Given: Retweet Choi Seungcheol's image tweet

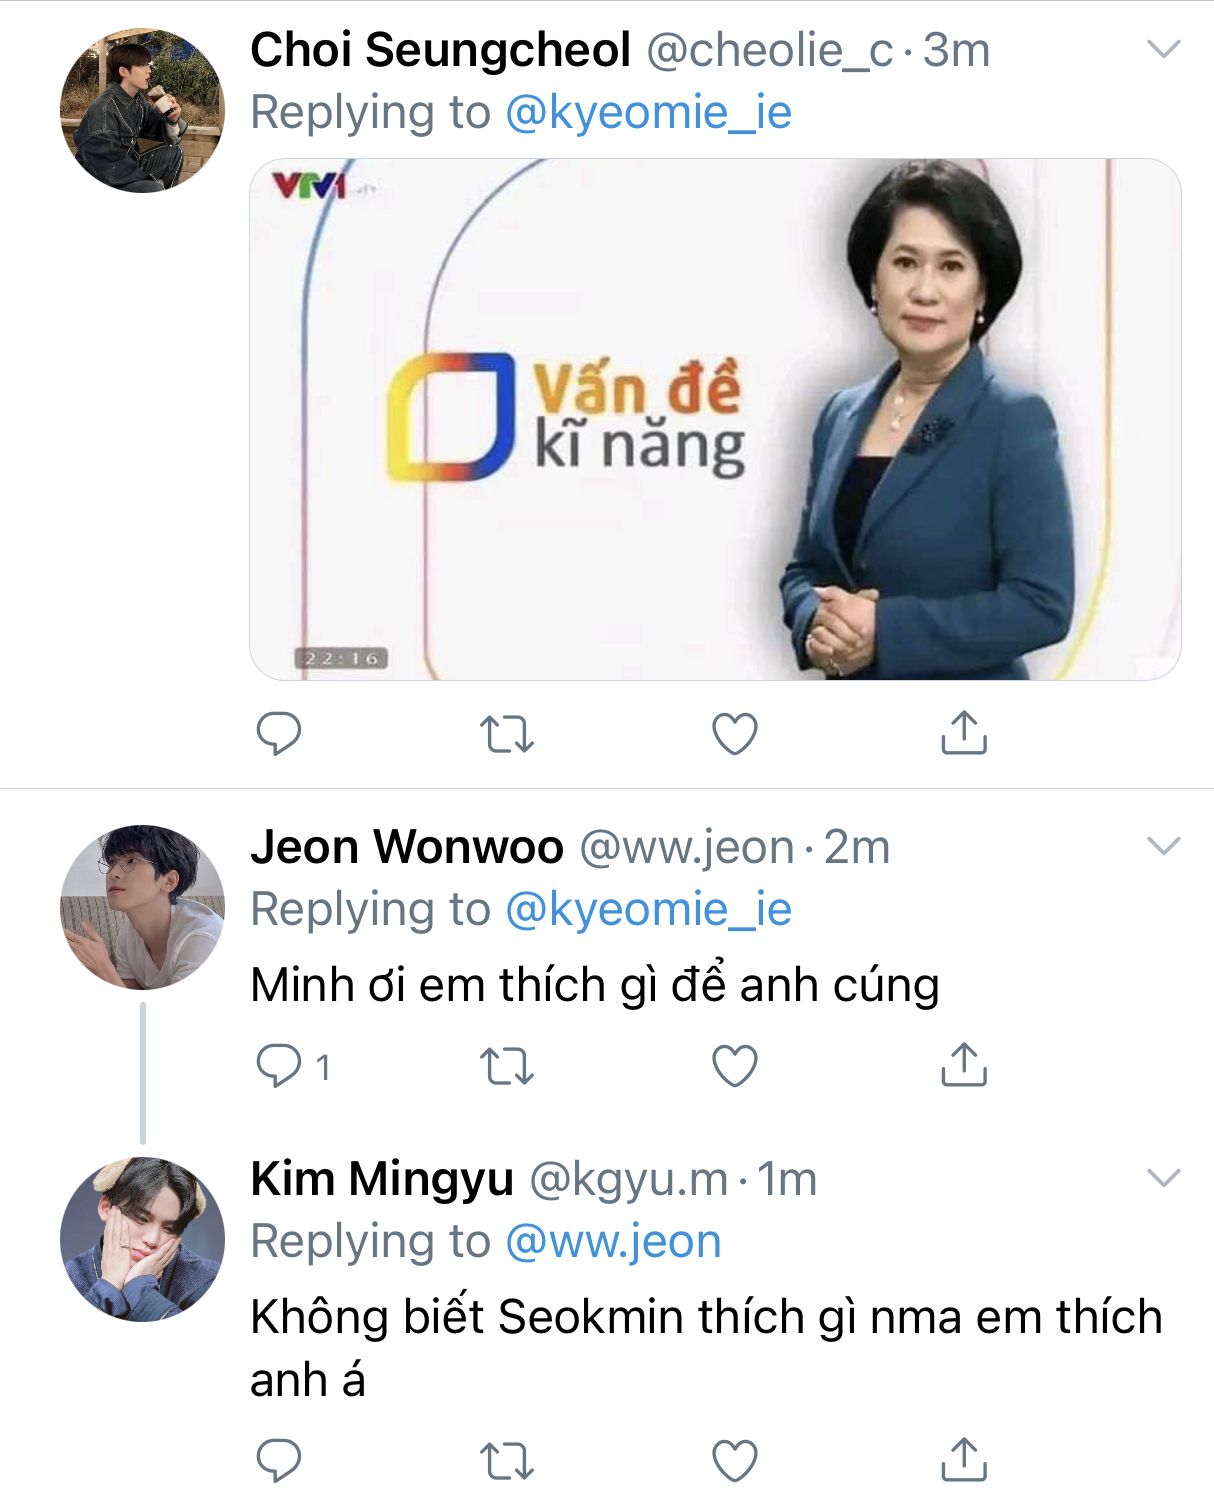Looking at the screenshot, I should point(507,734).
